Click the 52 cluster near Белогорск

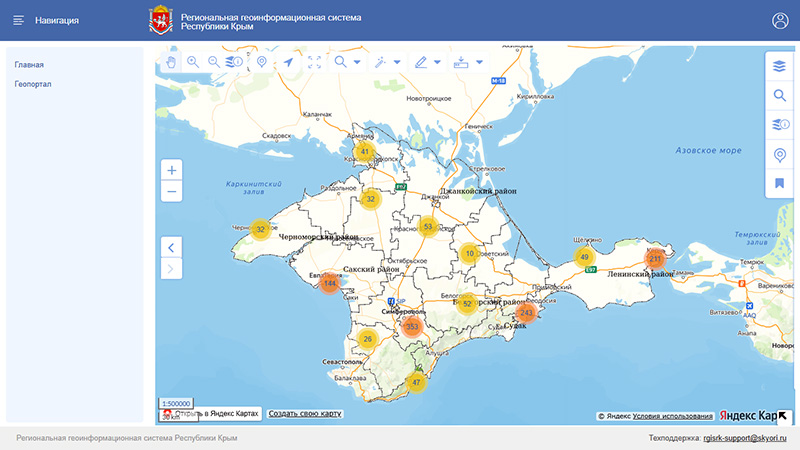(x=467, y=304)
